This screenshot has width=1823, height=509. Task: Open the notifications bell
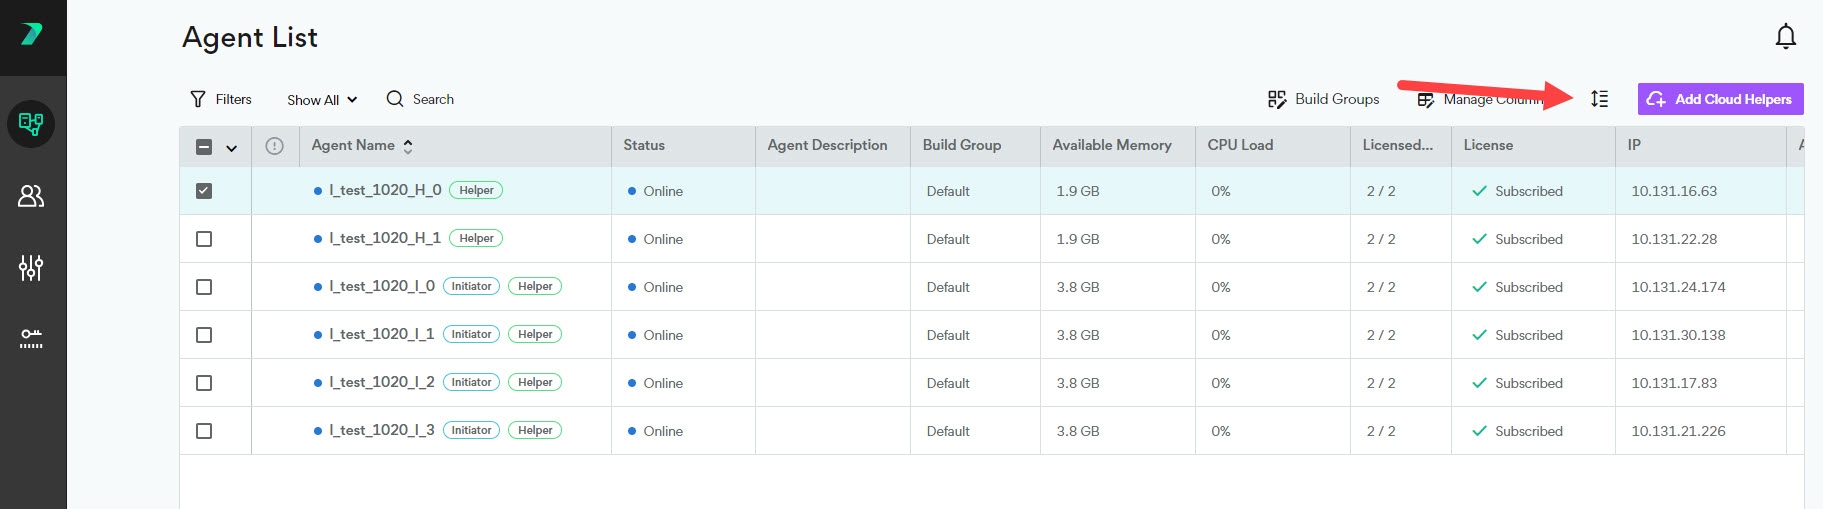tap(1785, 37)
